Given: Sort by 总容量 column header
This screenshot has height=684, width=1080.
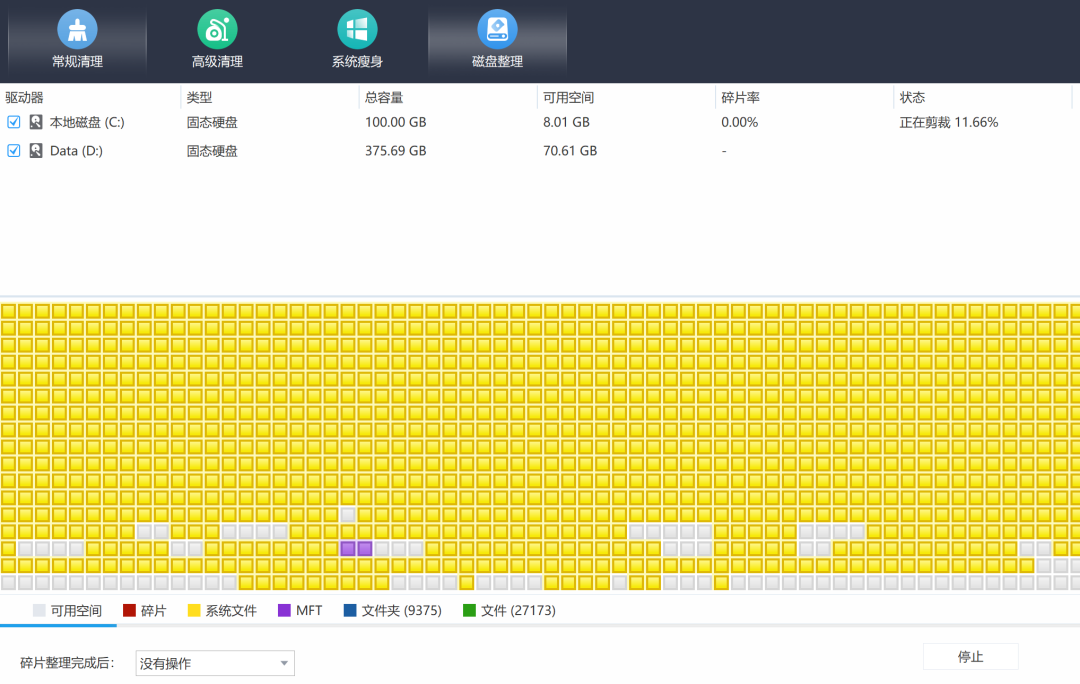Looking at the screenshot, I should pyautogui.click(x=384, y=98).
